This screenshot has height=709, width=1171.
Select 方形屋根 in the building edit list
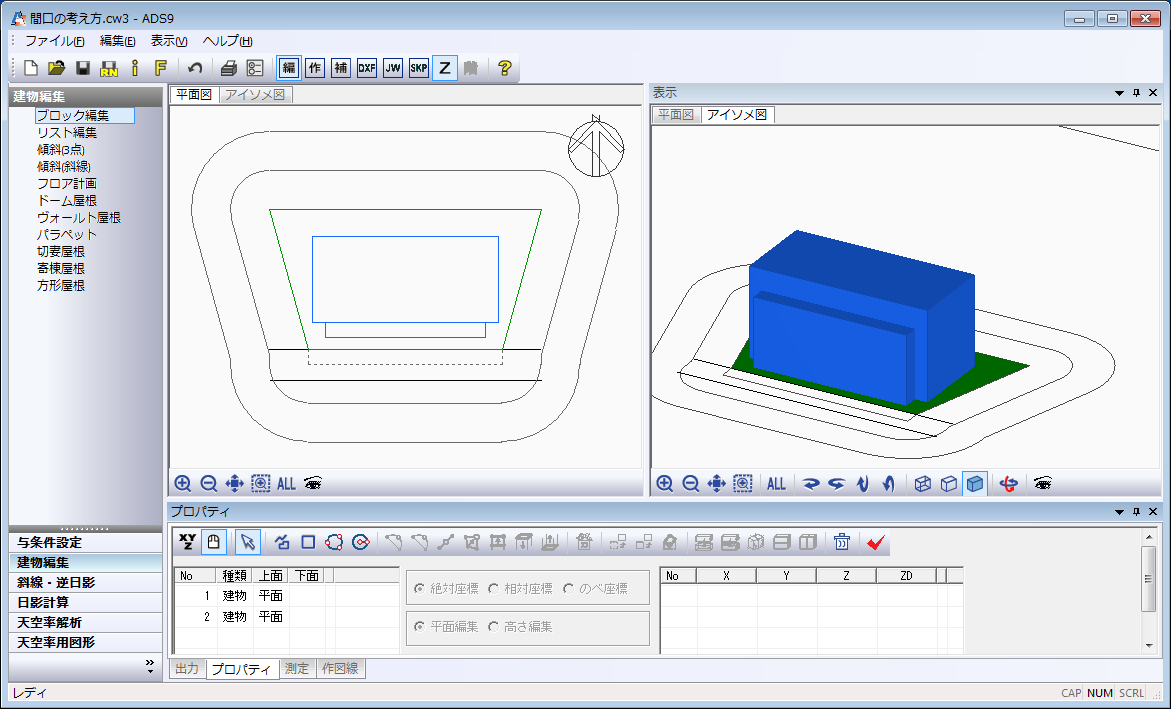[x=61, y=285]
